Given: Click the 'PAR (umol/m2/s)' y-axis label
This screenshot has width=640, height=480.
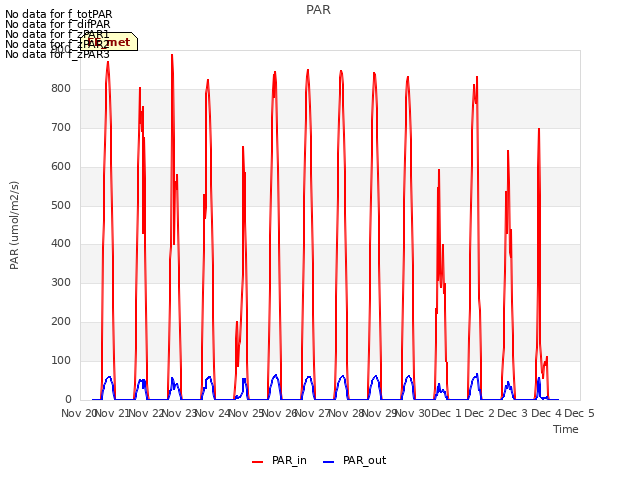Looking at the screenshot, I should 14,225.
